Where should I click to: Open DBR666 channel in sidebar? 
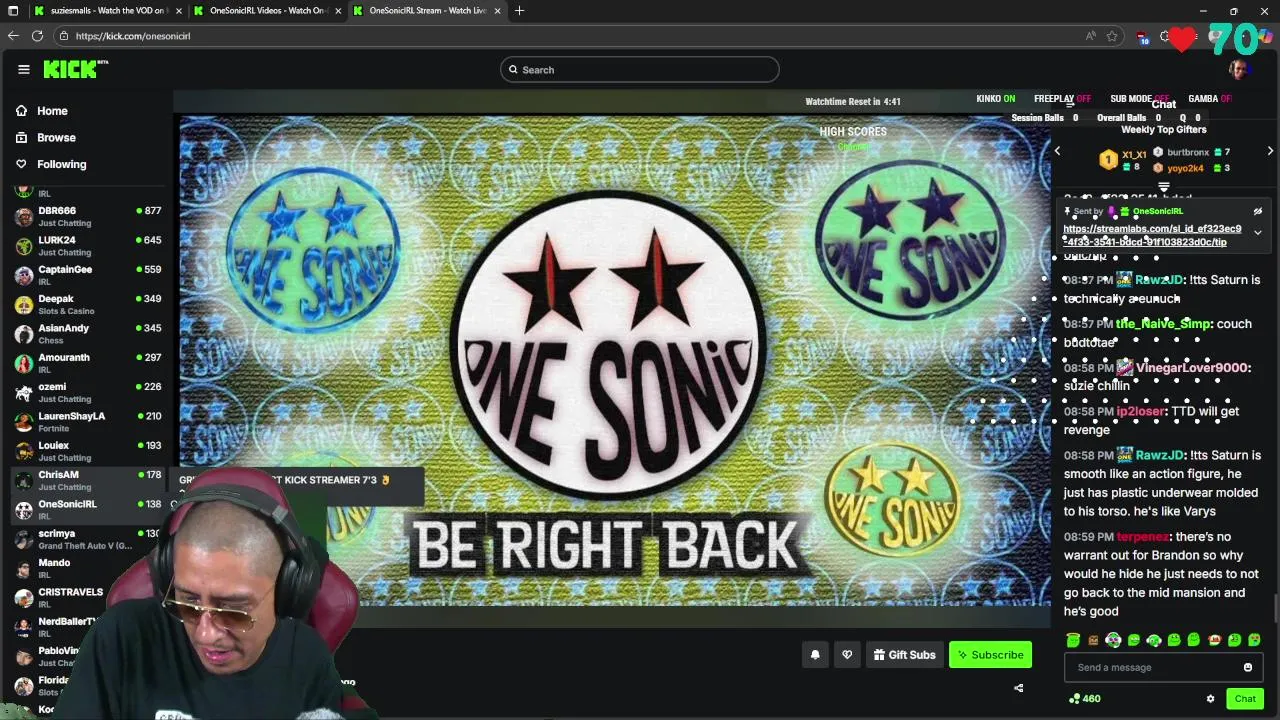88,217
